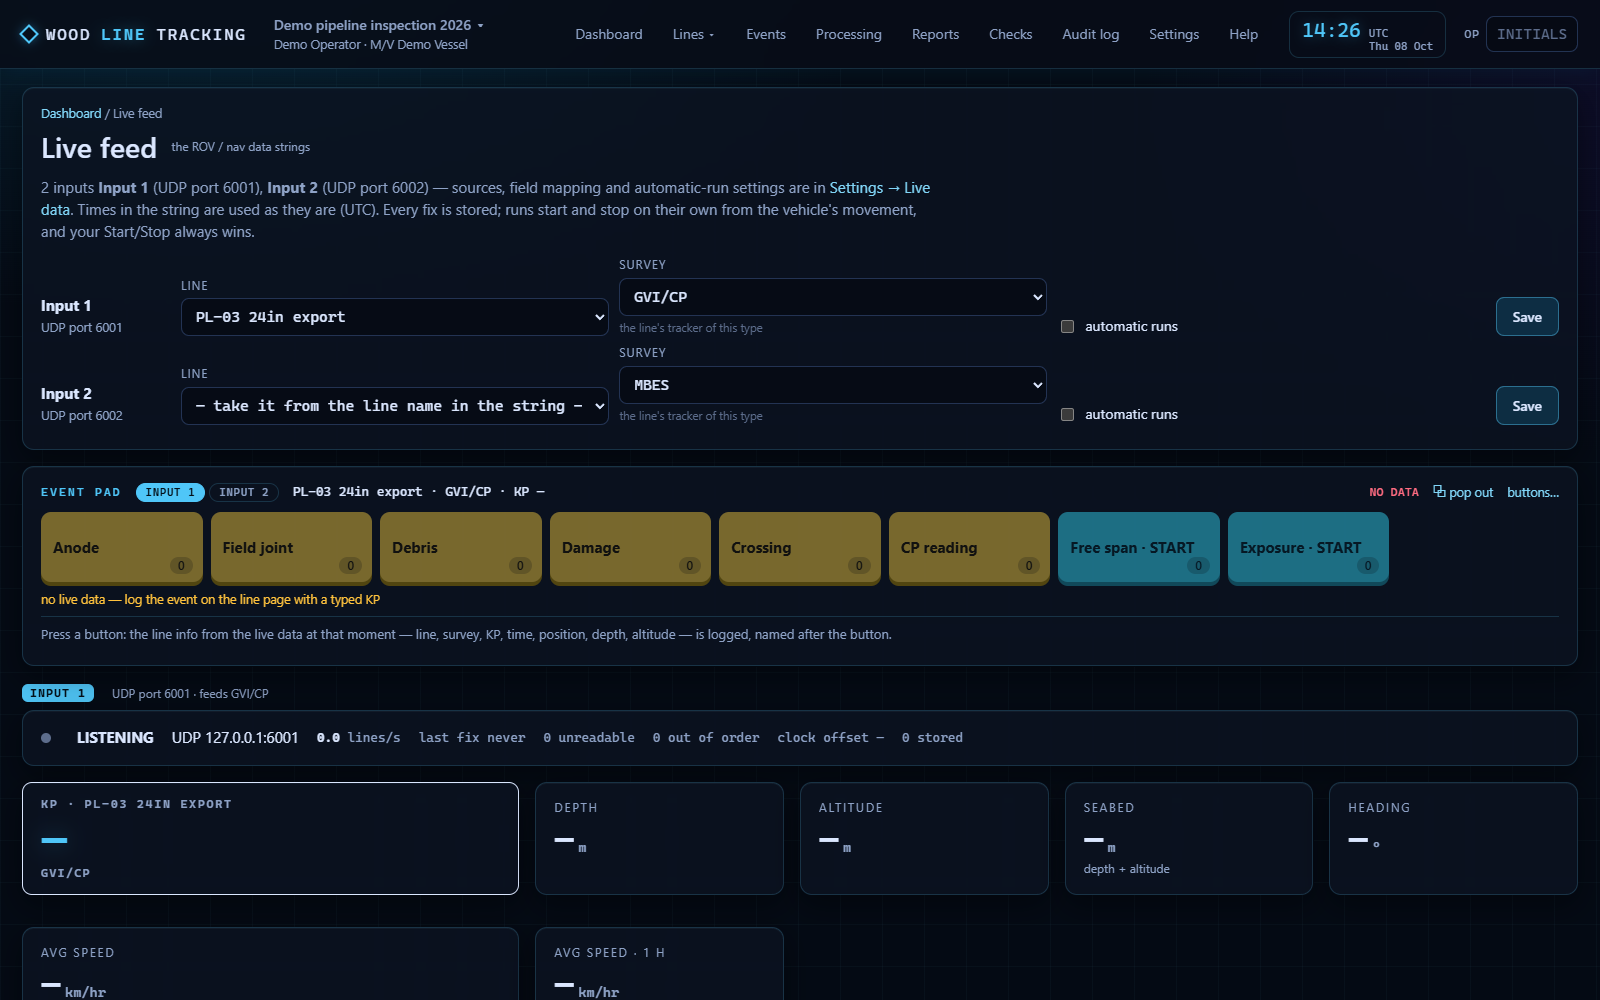Image resolution: width=1600 pixels, height=1000 pixels.
Task: Start a Free span event
Action: [x=1139, y=547]
